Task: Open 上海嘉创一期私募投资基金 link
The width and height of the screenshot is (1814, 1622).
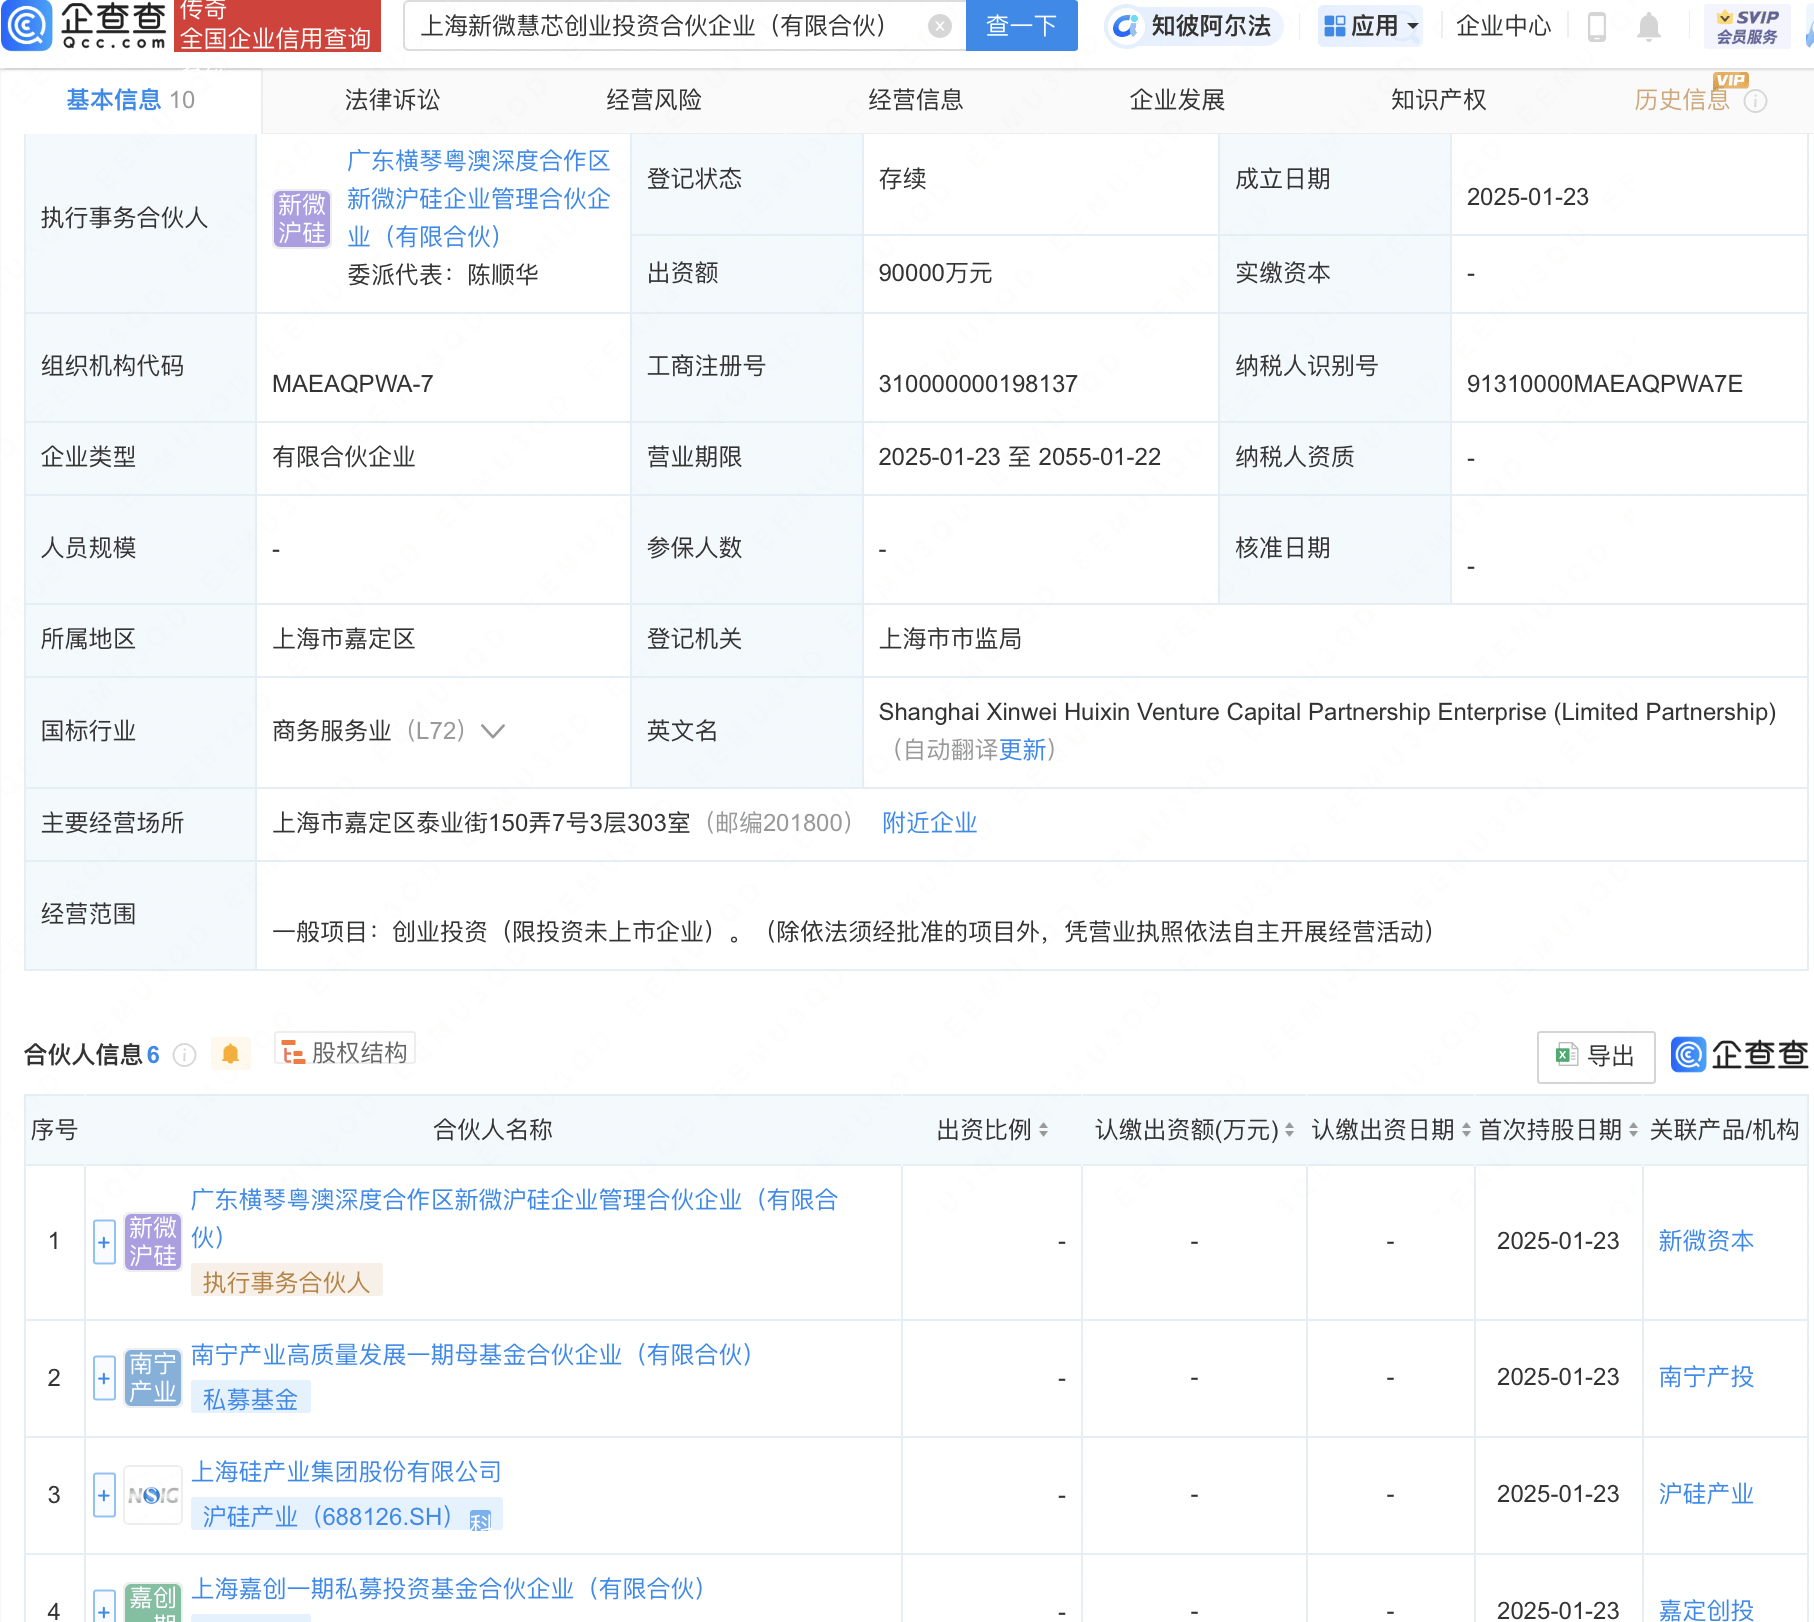Action: click(x=448, y=1589)
